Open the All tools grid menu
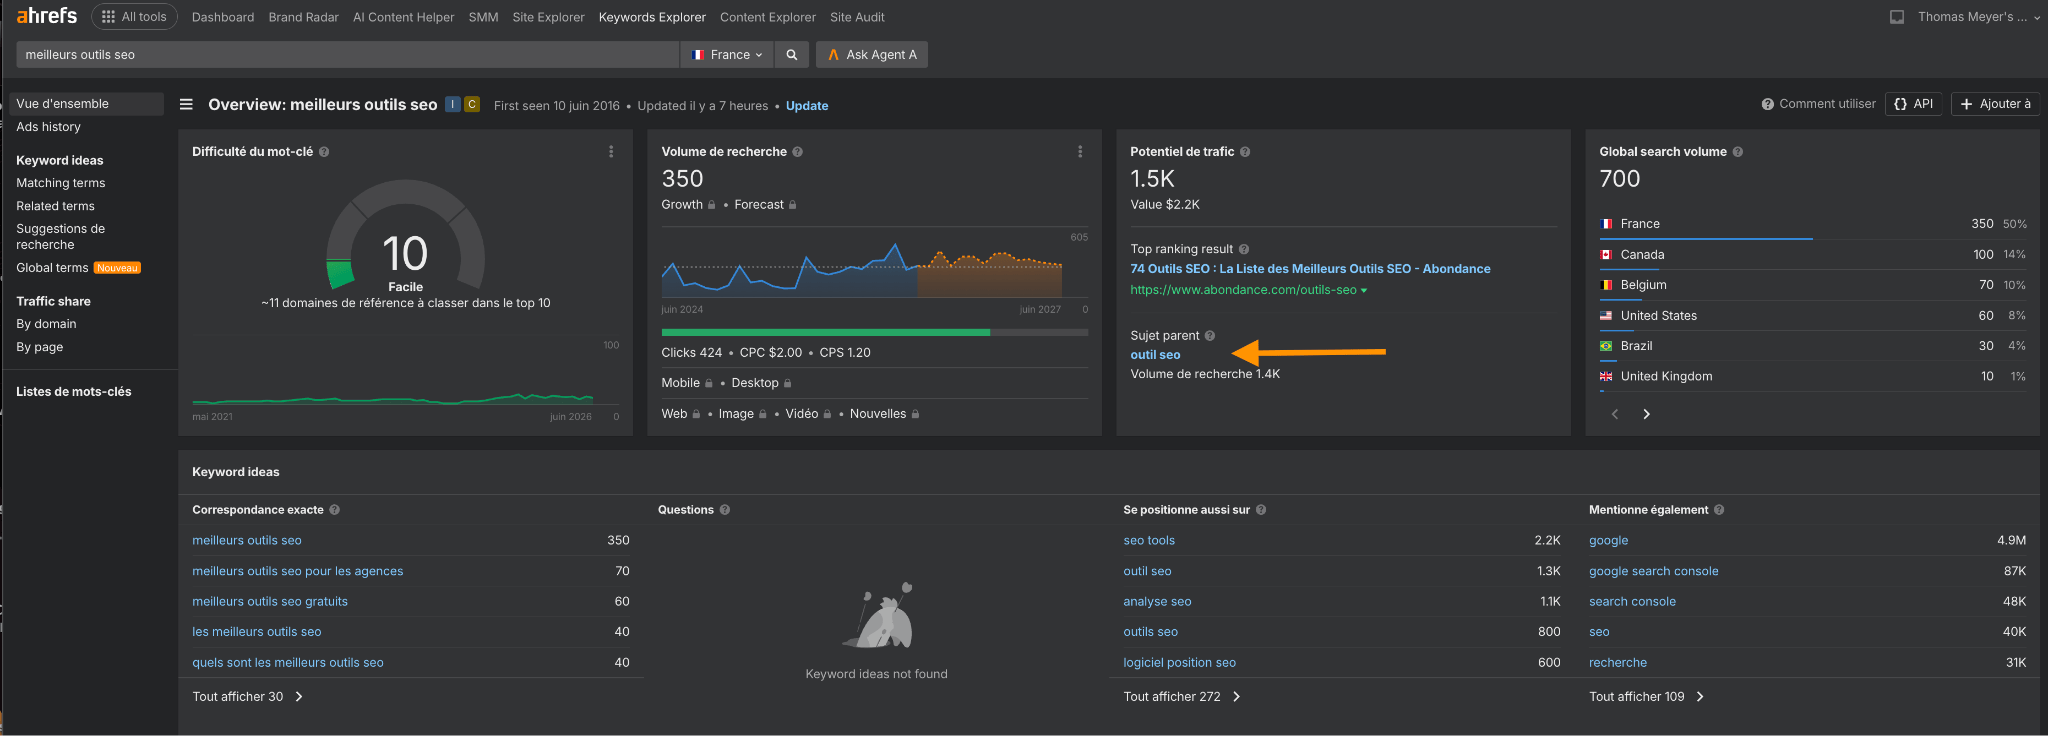2048x736 pixels. [134, 17]
